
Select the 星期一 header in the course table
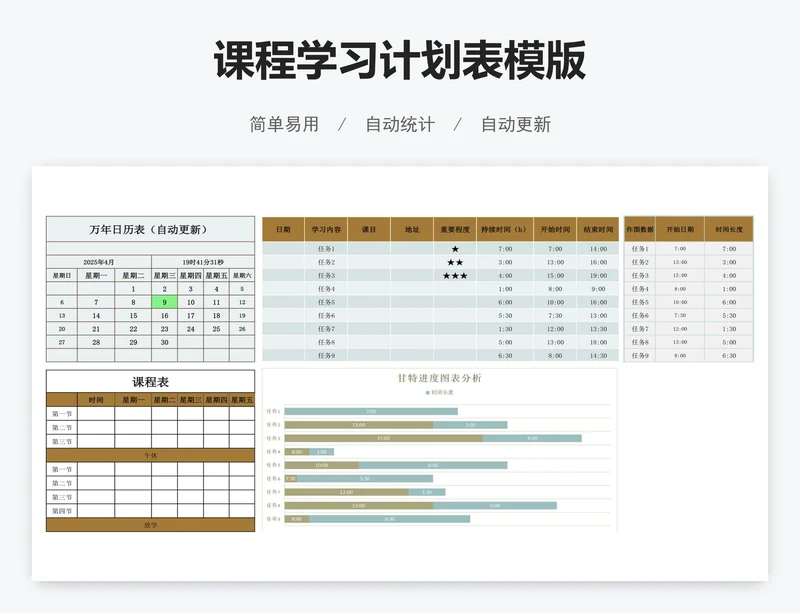tap(133, 400)
